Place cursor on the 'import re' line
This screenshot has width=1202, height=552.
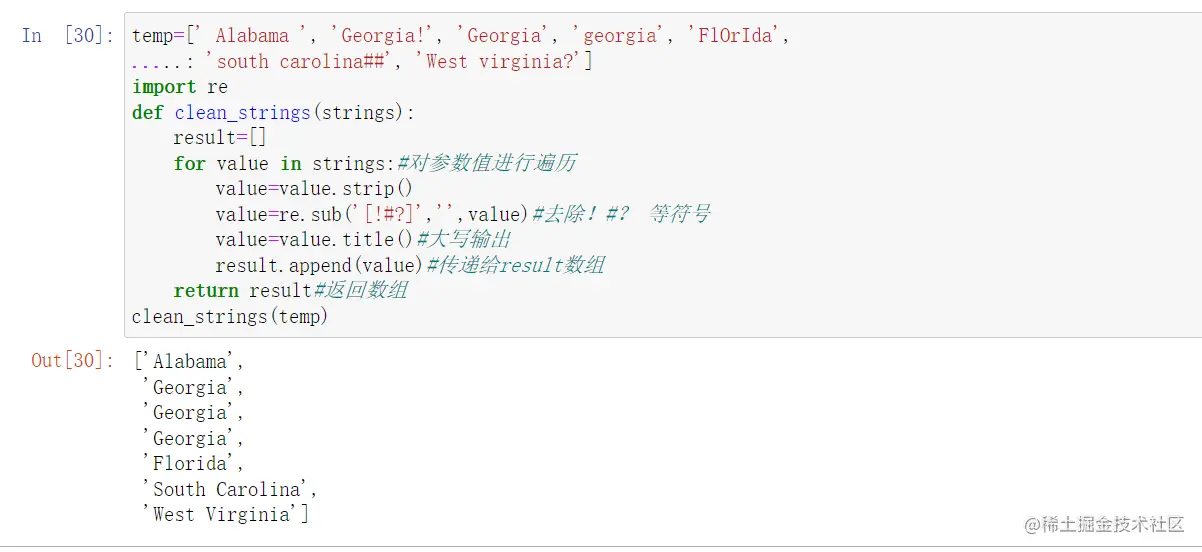pos(180,87)
